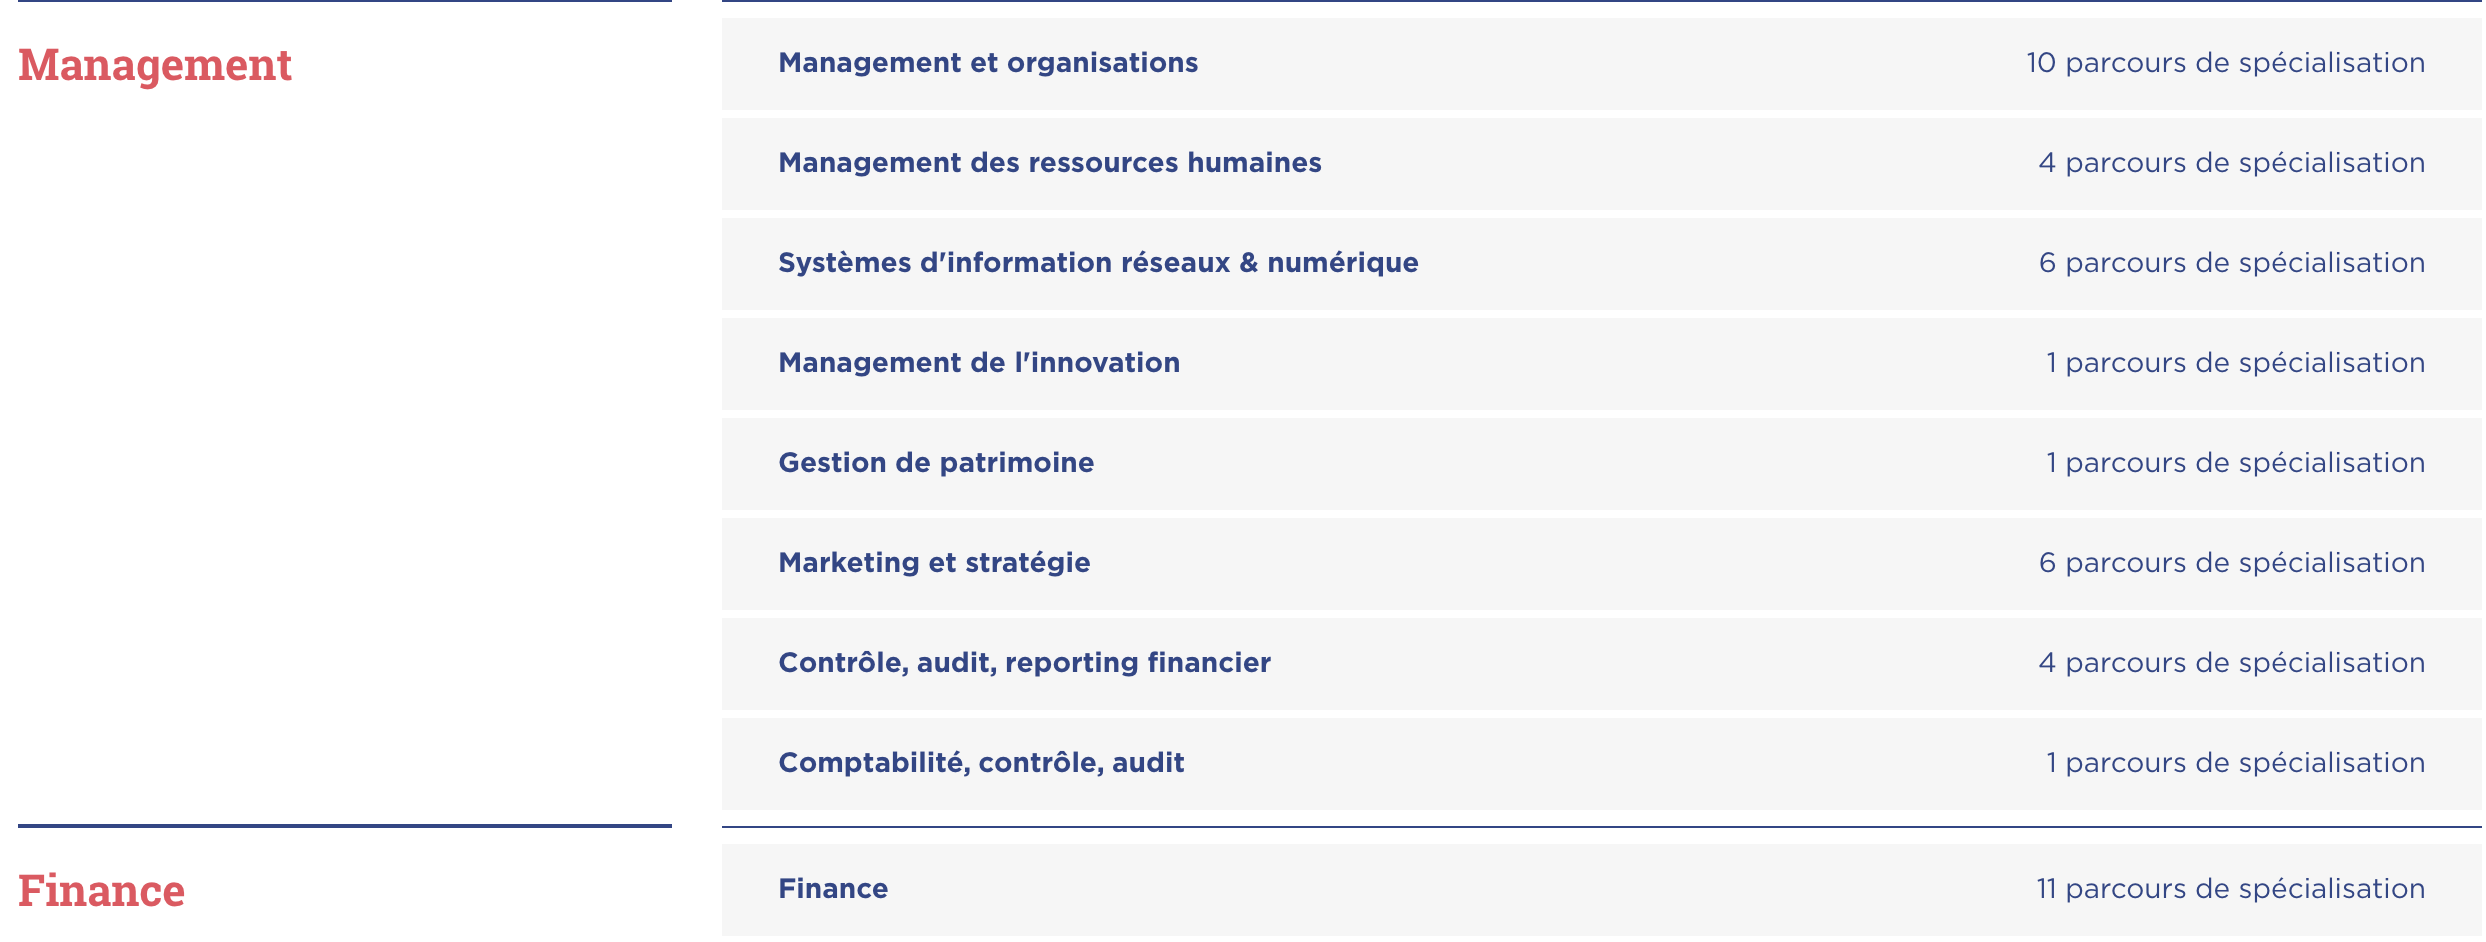
Task: Select Systèmes d'information réseaux & numérique
Action: click(x=1097, y=263)
